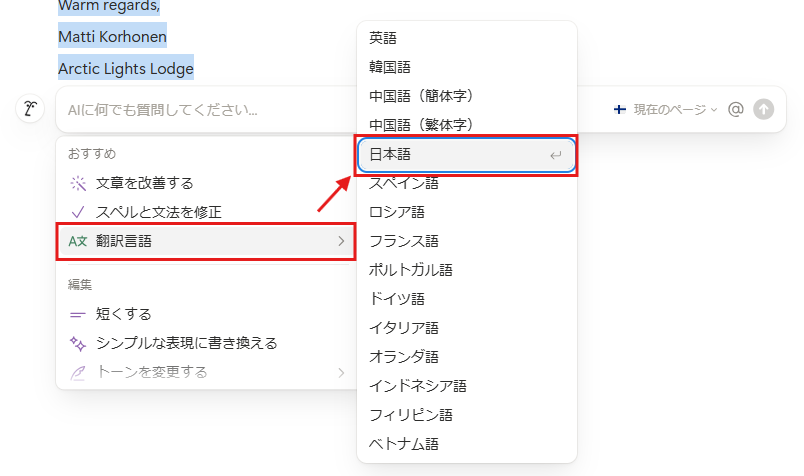The width and height of the screenshot is (804, 476).
Task: Click the checkmark icon for スペルと文法を修正
Action: (x=78, y=212)
